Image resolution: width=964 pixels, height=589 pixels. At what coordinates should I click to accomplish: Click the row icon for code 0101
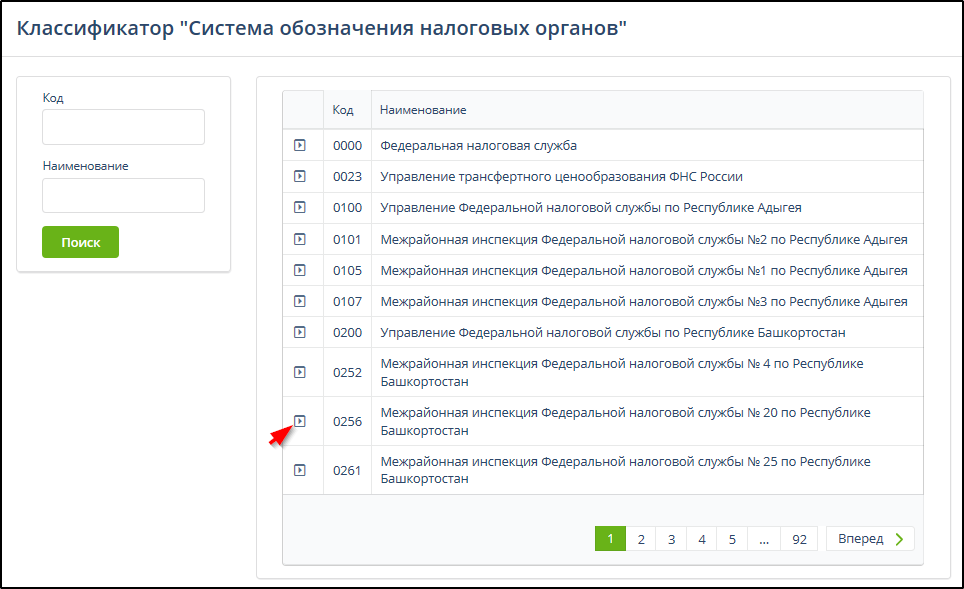point(299,239)
